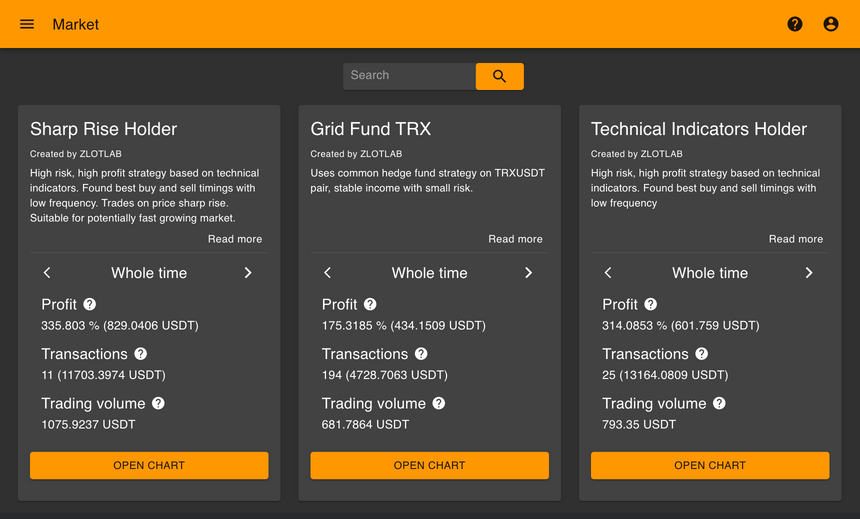Go to previous time period on Sharp Rise Holder
The height and width of the screenshot is (519, 860).
pos(47,273)
